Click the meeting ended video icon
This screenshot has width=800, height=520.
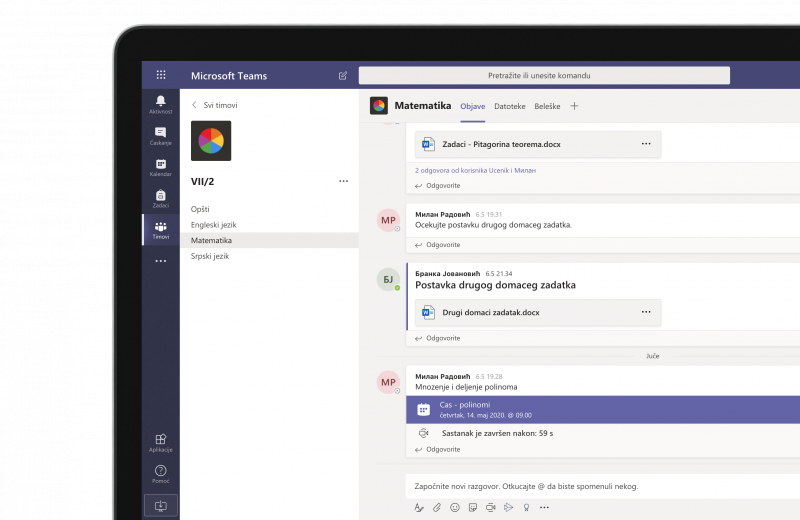click(423, 433)
